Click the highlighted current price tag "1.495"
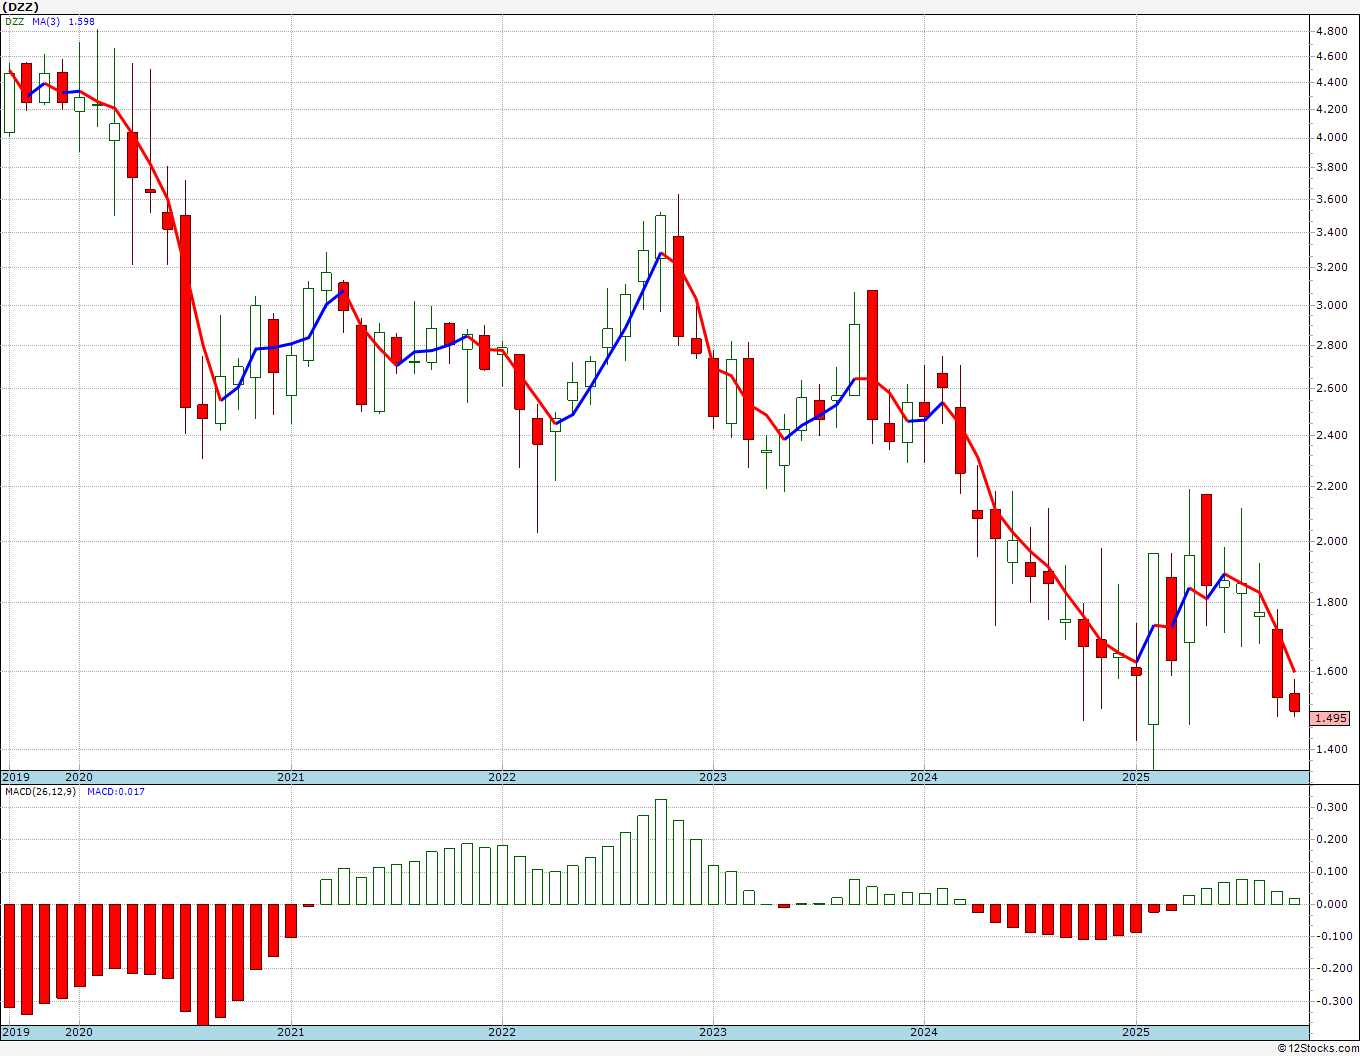Viewport: 1360px width, 1056px height. click(x=1331, y=718)
